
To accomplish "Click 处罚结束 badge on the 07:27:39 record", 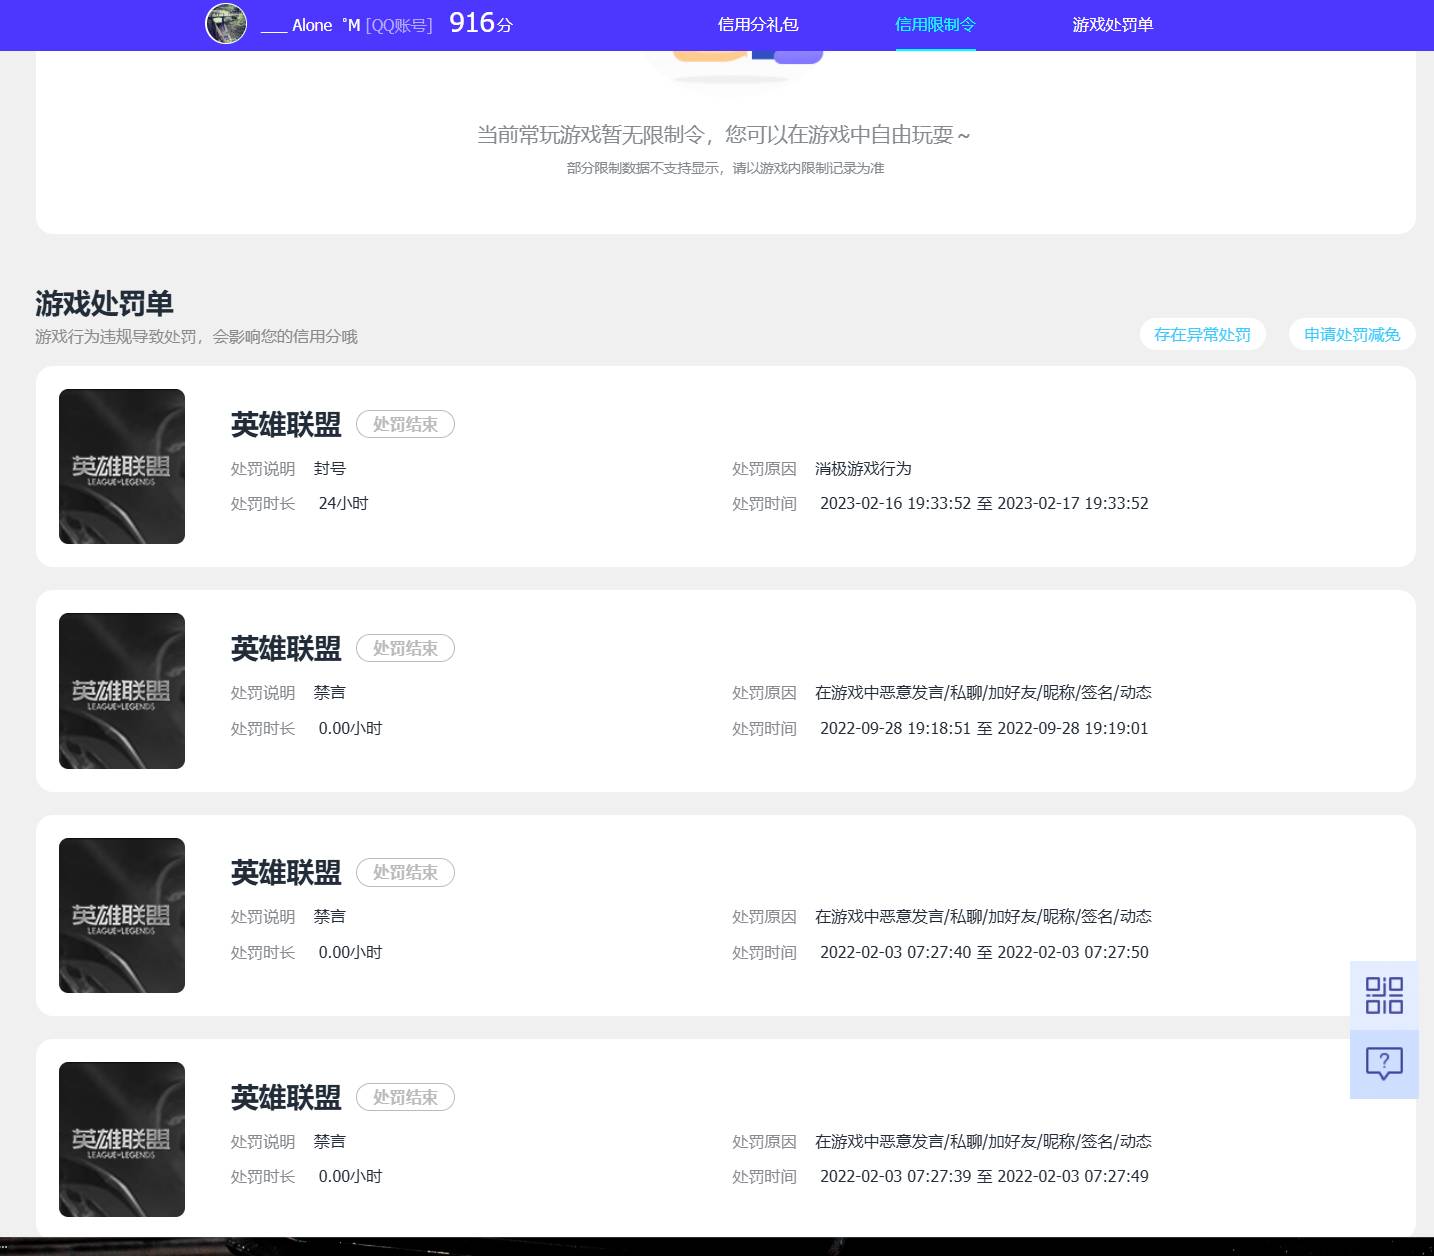I will click(x=405, y=1097).
